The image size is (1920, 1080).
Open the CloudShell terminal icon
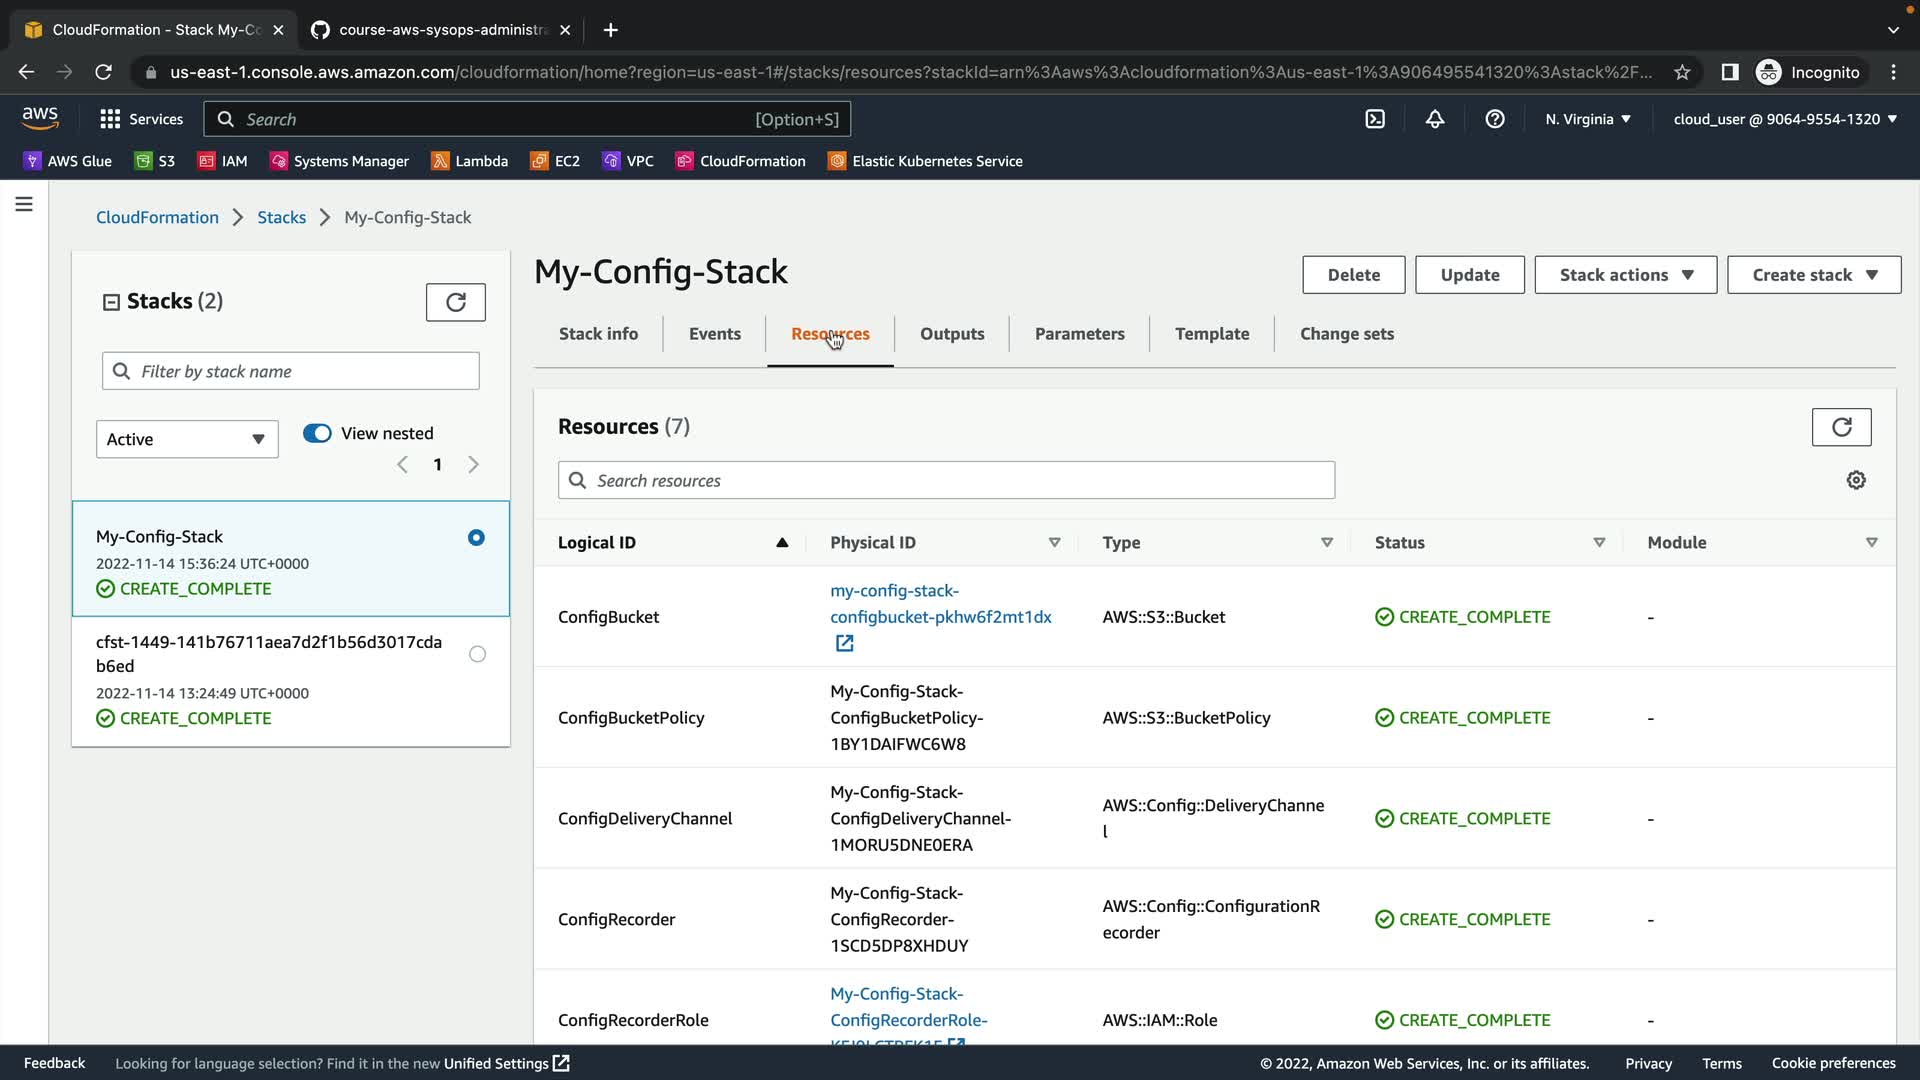[x=1375, y=119]
